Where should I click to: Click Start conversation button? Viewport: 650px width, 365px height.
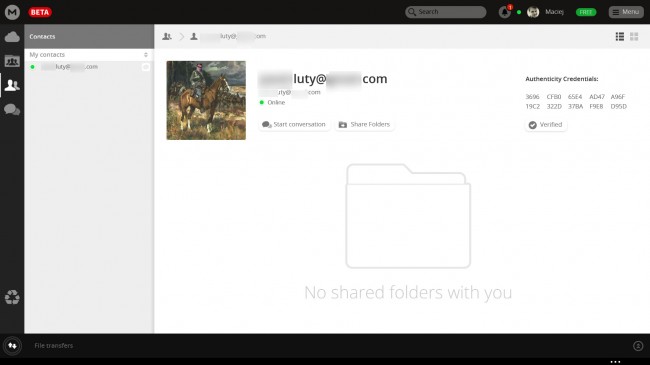point(294,124)
